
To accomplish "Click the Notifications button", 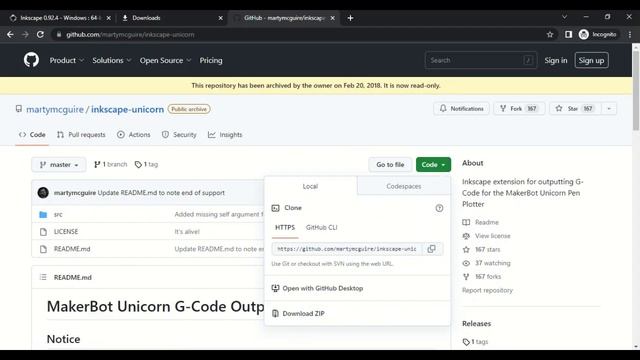I will [x=461, y=109].
